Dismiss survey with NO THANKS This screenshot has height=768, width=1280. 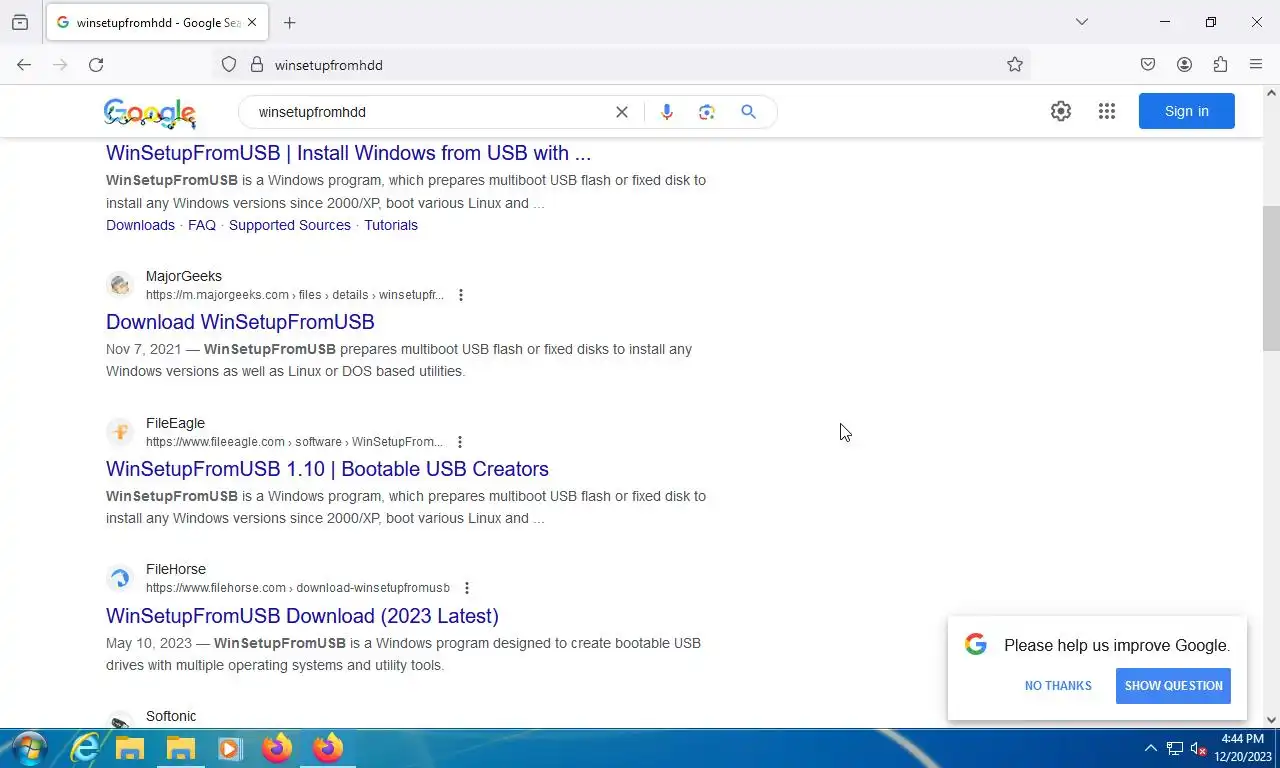point(1058,686)
